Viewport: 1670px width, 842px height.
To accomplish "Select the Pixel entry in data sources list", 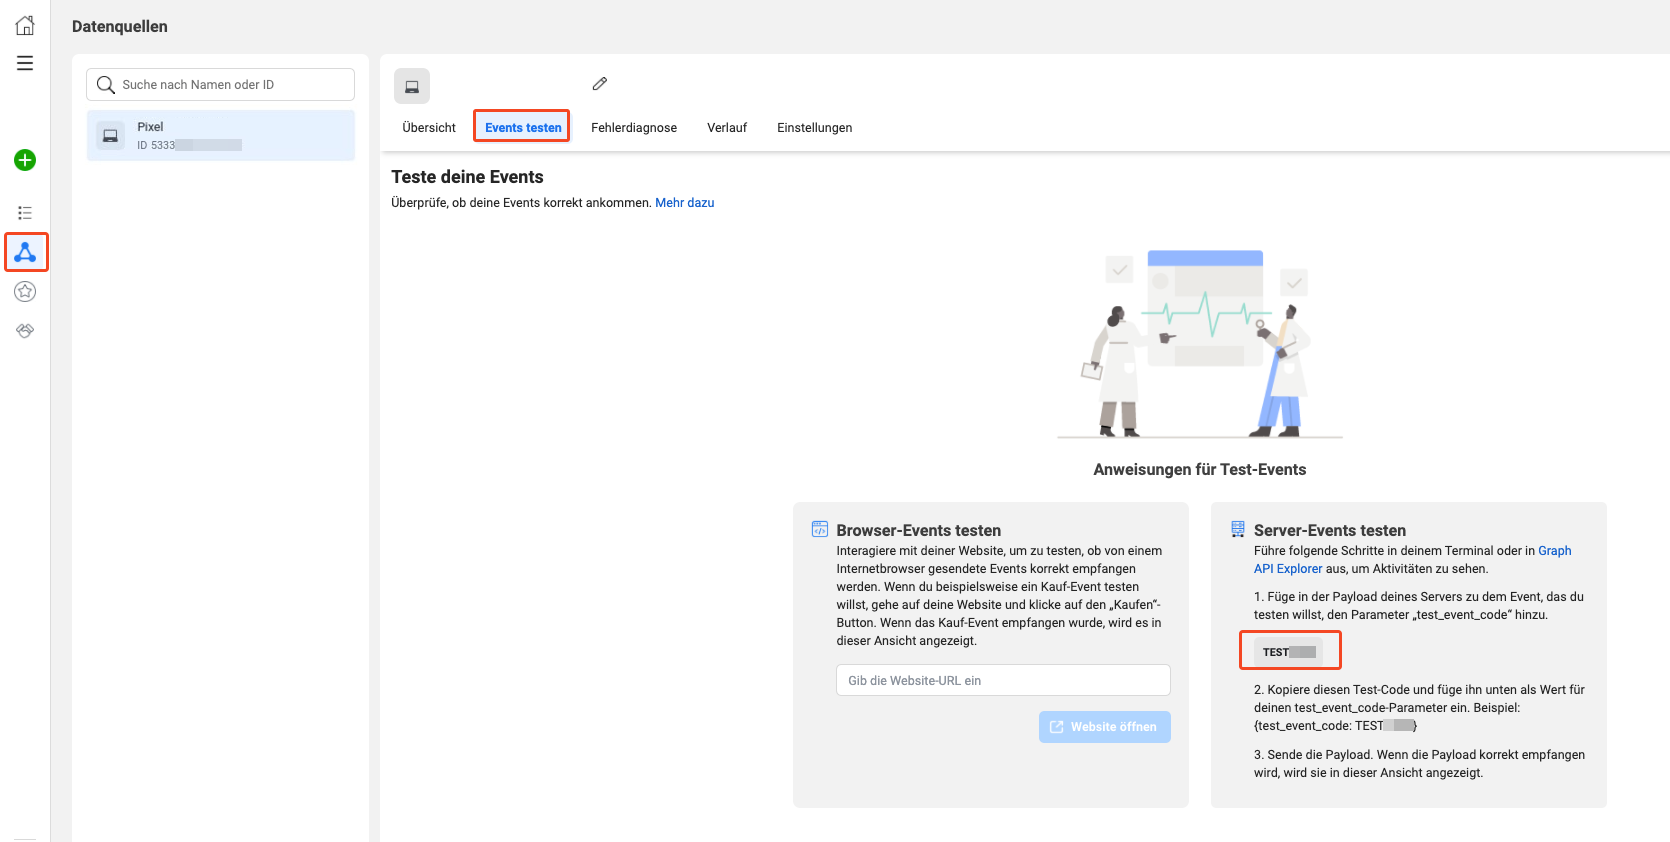I will [220, 135].
